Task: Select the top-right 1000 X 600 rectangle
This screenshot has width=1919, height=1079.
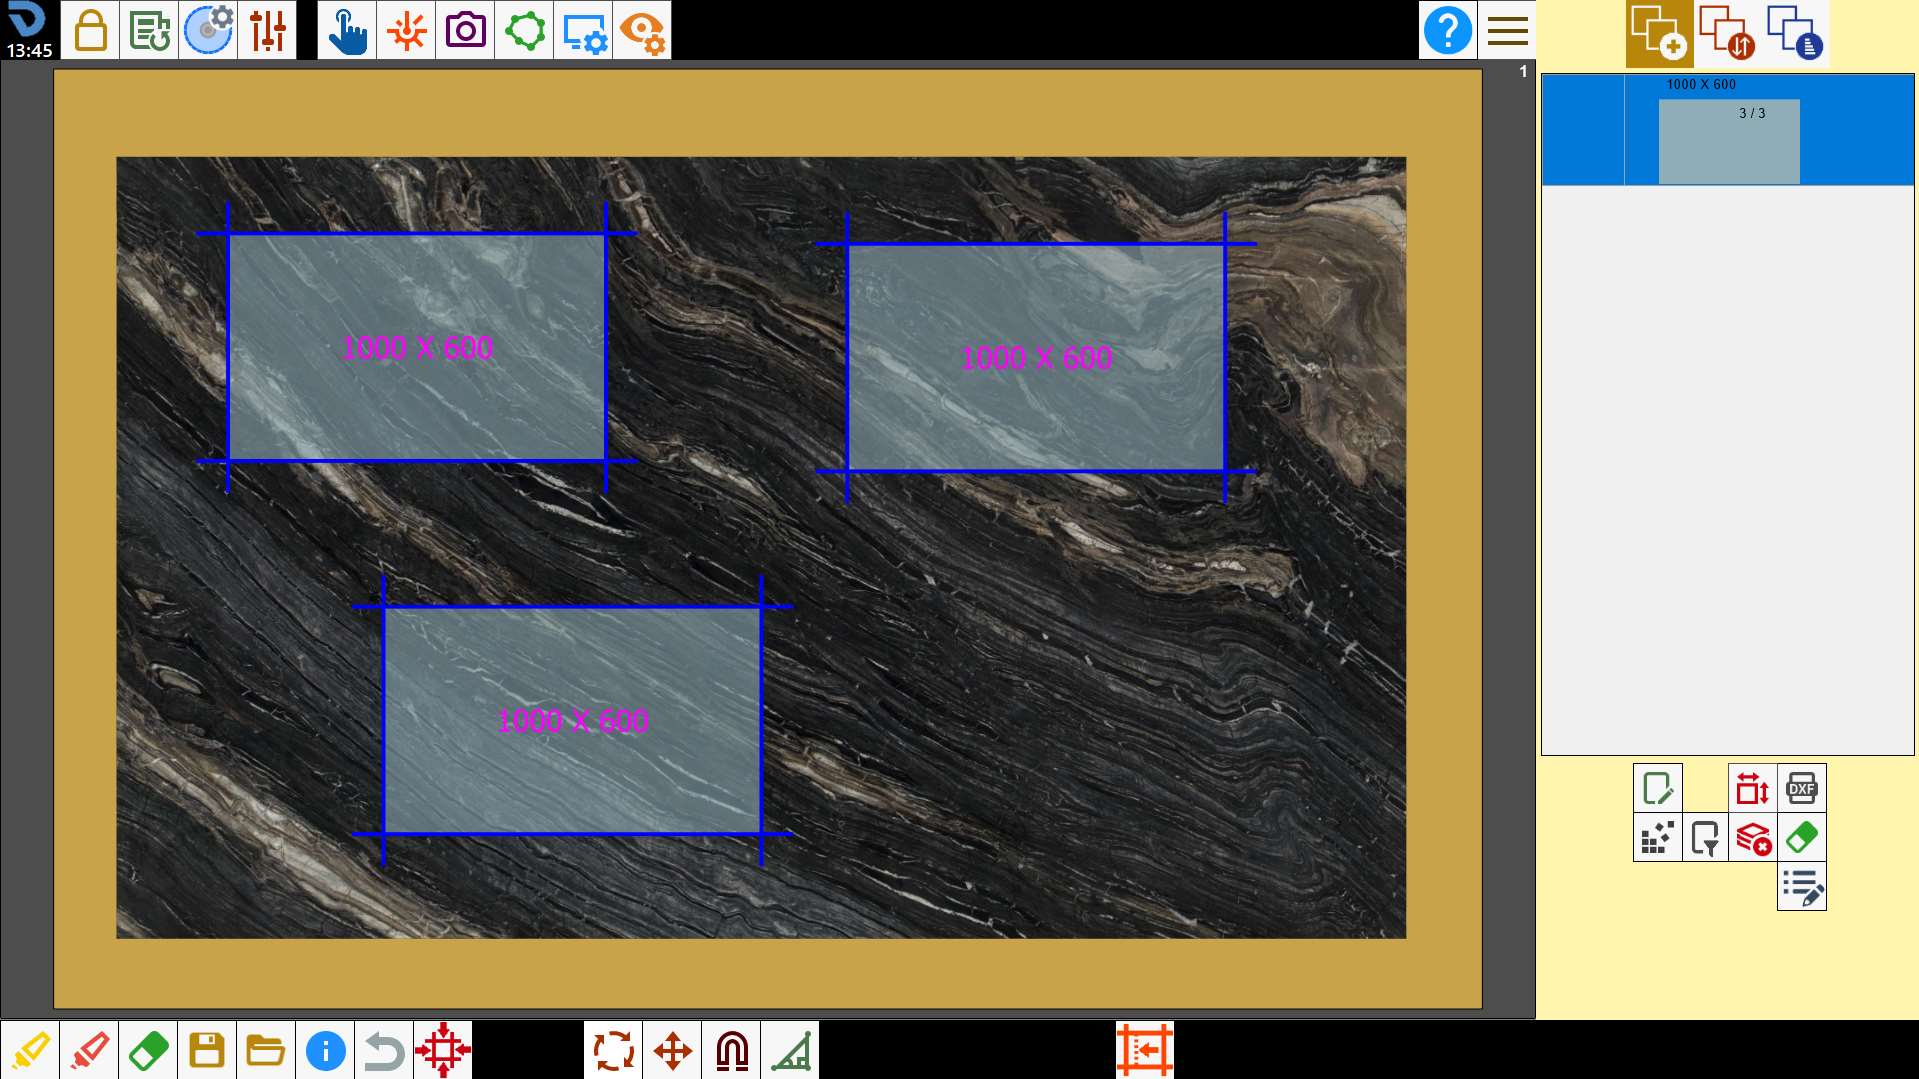Action: pyautogui.click(x=1036, y=357)
